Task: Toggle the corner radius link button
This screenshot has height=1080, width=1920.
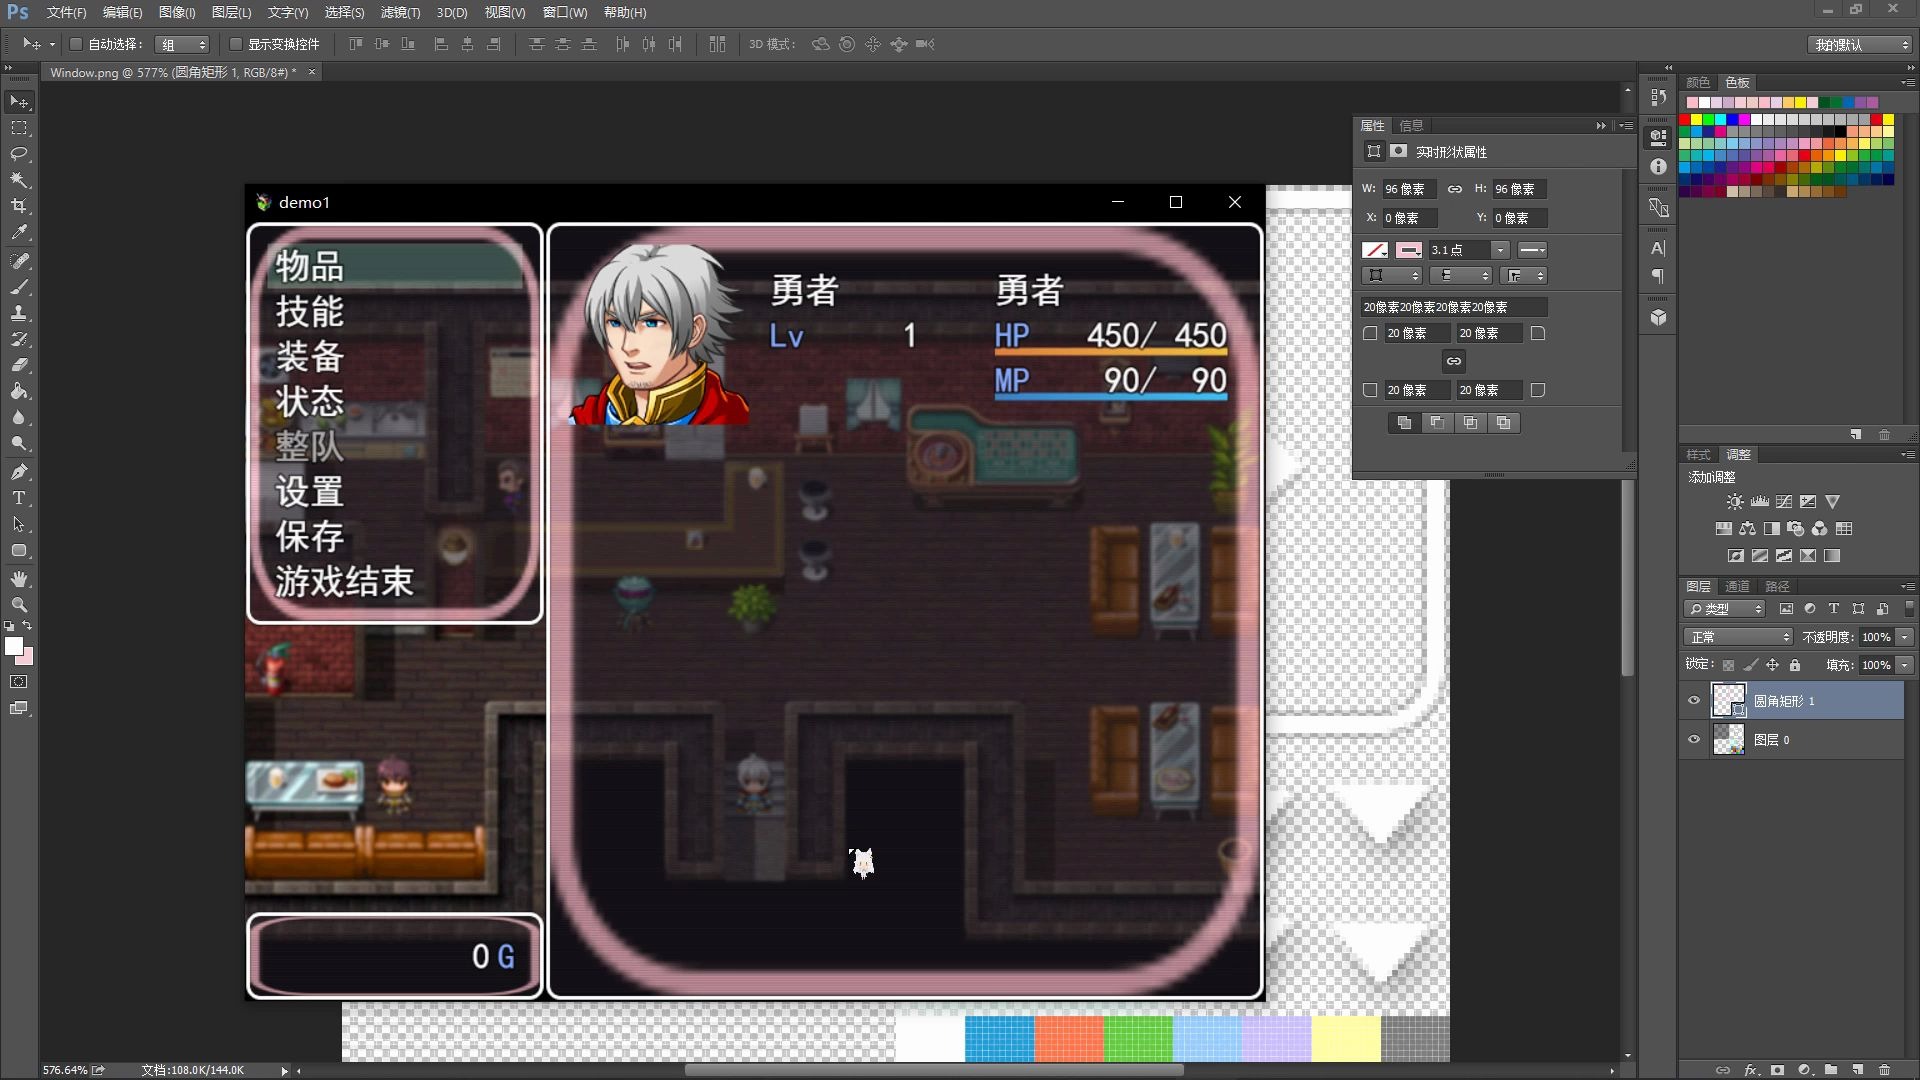Action: (1454, 361)
